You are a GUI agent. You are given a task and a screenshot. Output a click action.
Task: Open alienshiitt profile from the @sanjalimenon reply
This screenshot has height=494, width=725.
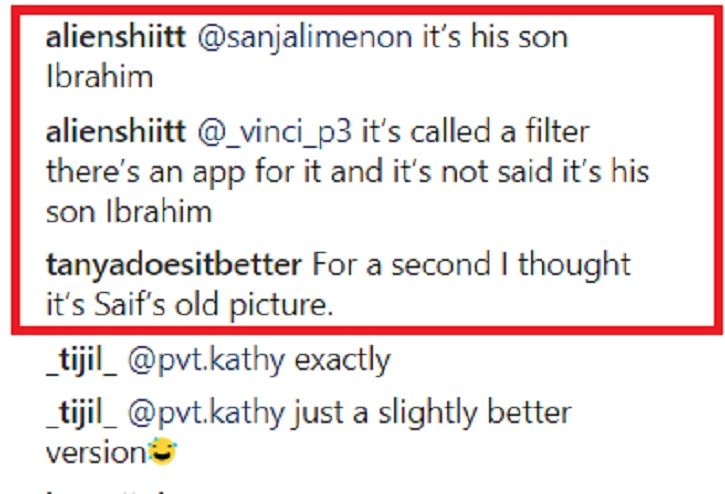(x=116, y=37)
